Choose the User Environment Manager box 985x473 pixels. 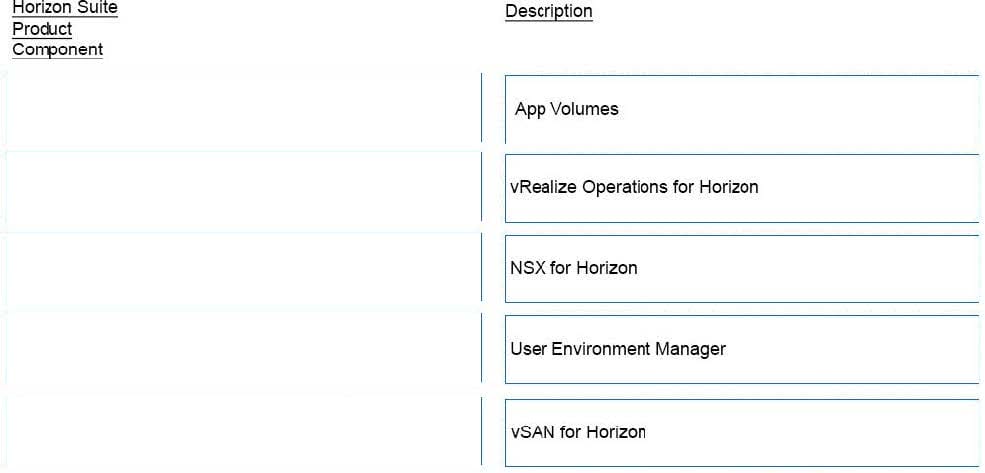744,349
